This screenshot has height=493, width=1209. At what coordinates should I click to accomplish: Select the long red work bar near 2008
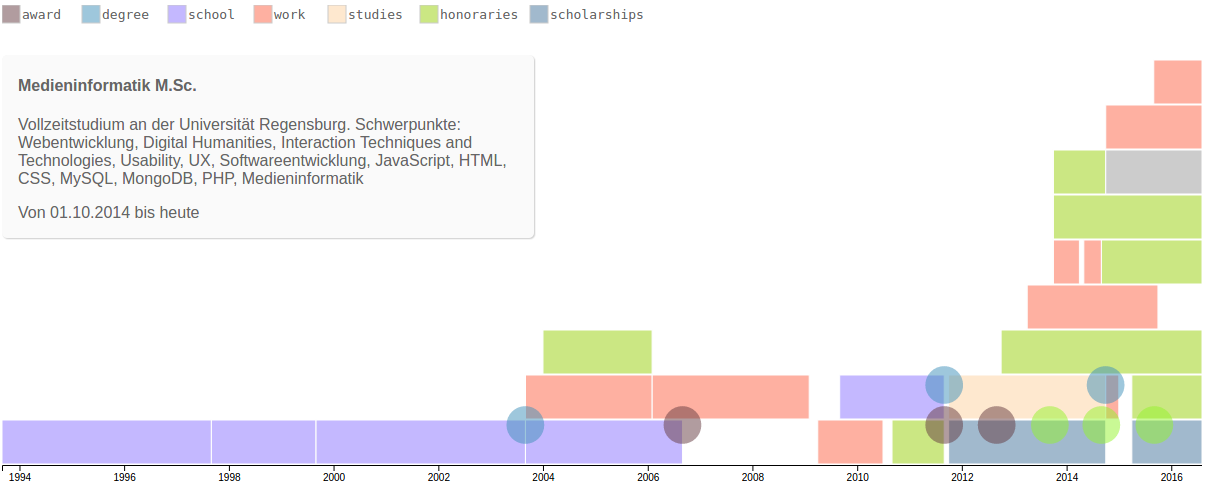pyautogui.click(x=730, y=397)
